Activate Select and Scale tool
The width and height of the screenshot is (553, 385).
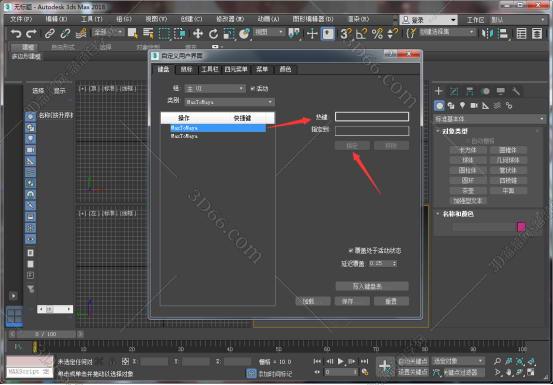tap(229, 34)
